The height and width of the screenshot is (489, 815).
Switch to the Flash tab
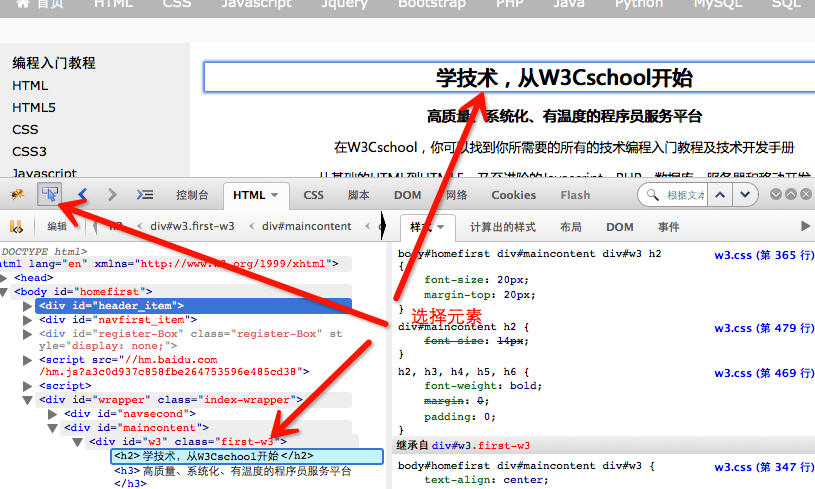click(575, 195)
